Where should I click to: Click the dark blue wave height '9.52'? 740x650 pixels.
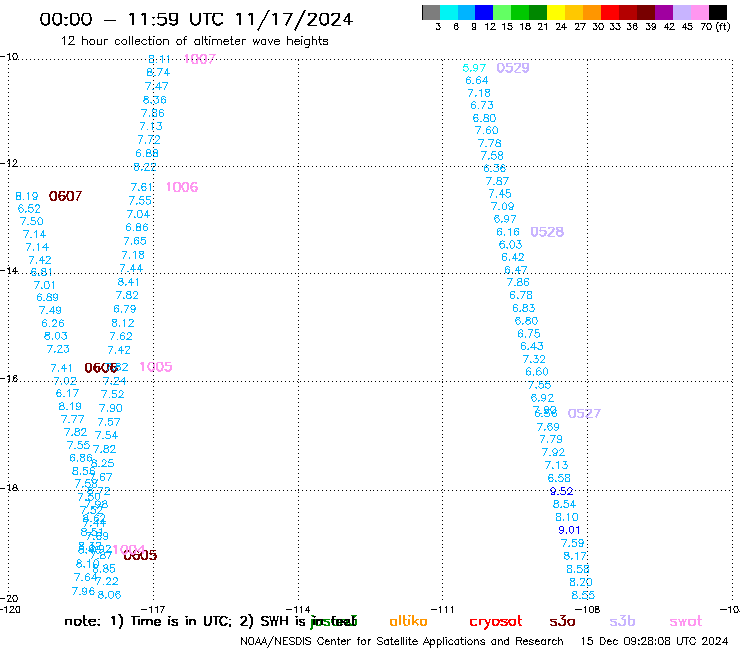tap(562, 491)
